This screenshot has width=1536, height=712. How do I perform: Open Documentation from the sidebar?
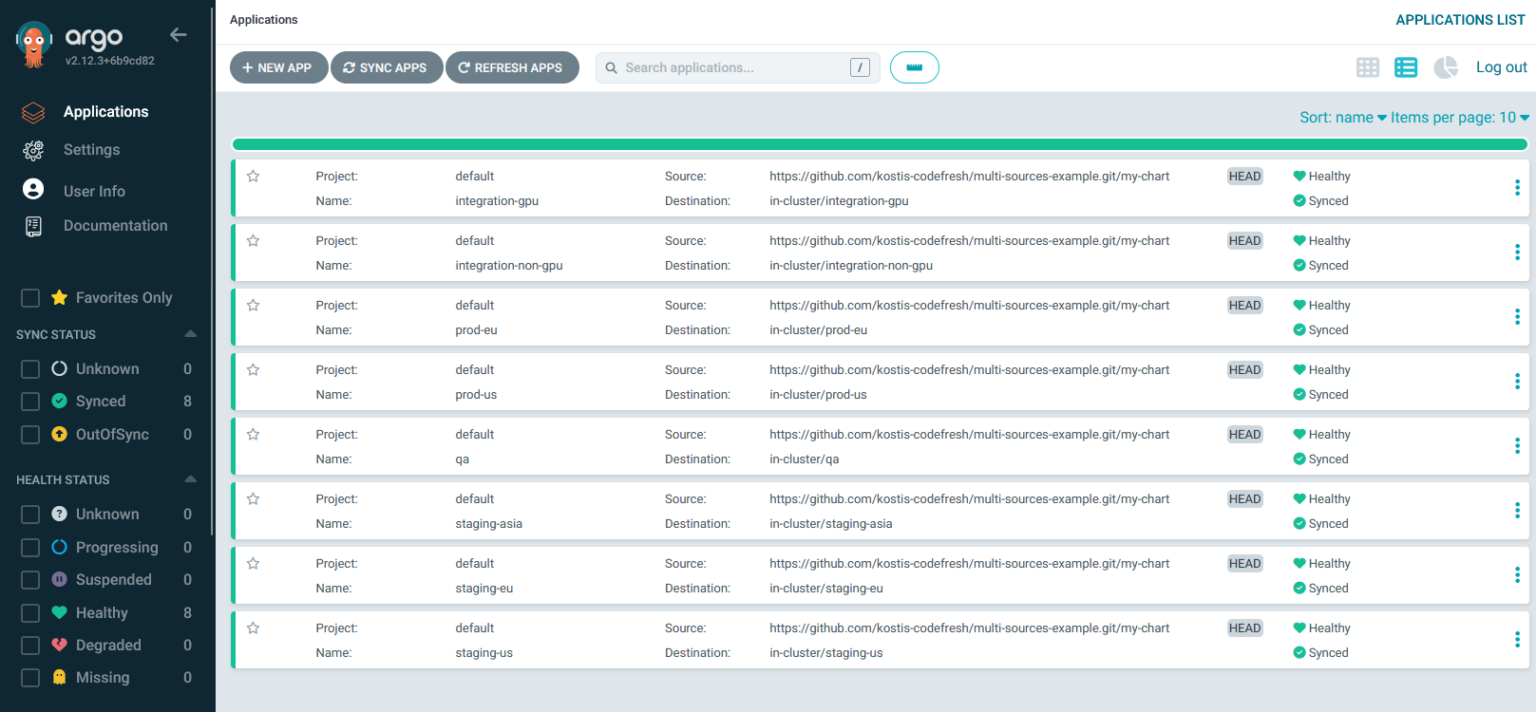point(115,225)
